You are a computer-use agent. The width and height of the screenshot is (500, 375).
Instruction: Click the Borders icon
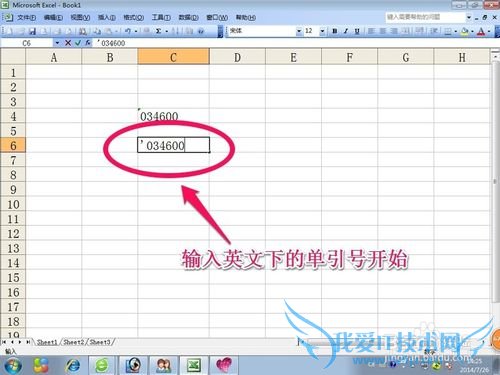click(448, 31)
